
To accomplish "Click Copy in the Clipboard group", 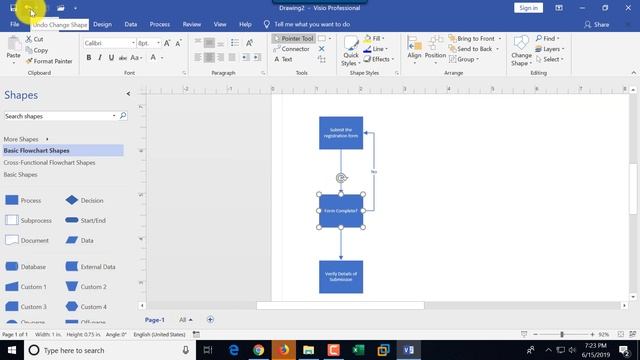I will (37, 50).
